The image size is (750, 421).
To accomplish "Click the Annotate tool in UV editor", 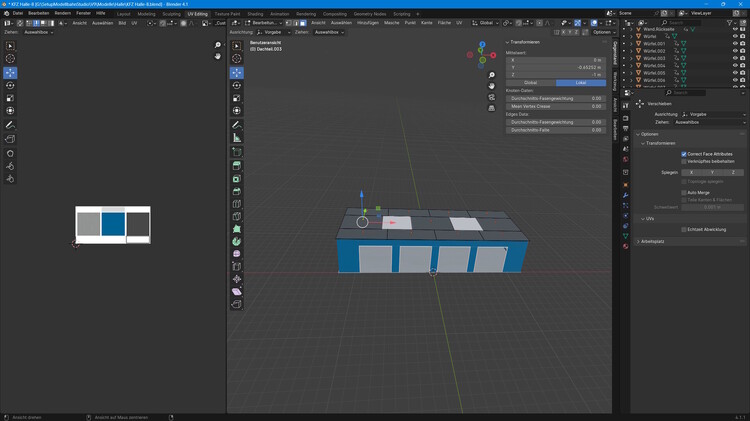I will (x=11, y=125).
